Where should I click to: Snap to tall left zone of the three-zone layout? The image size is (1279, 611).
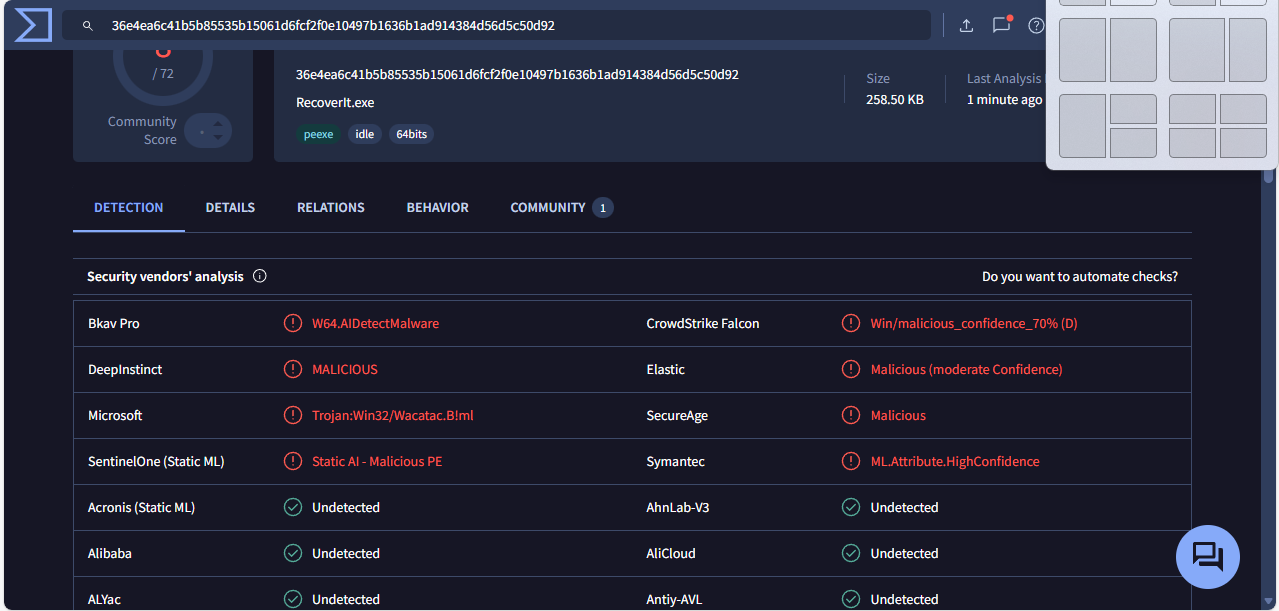tap(1082, 126)
